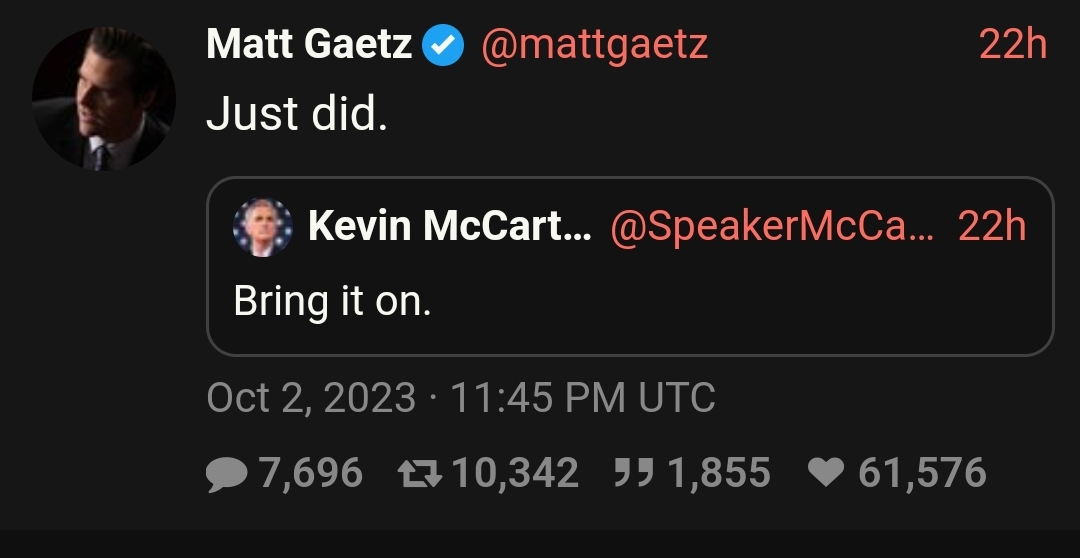The image size is (1080, 558).
Task: Open Kevin McCarthy's small avatar
Action: click(x=262, y=227)
